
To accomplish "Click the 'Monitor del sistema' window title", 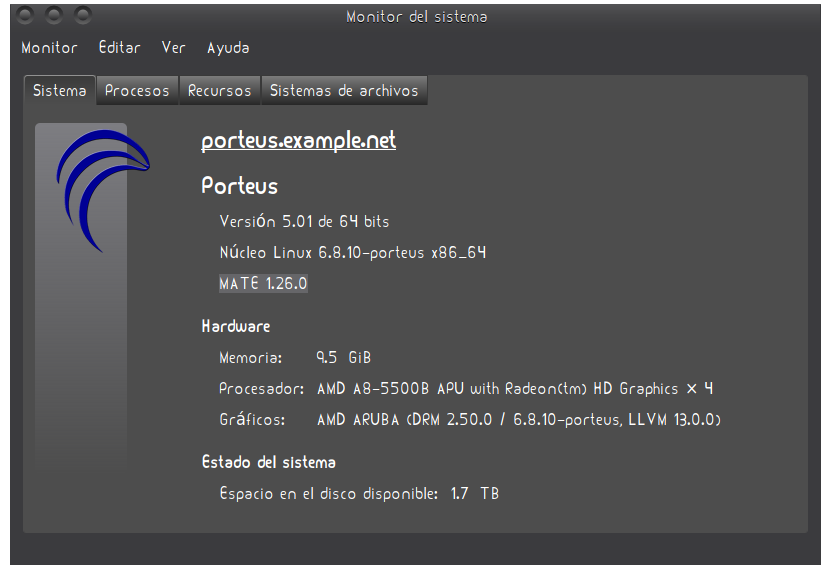I will 417,17.
